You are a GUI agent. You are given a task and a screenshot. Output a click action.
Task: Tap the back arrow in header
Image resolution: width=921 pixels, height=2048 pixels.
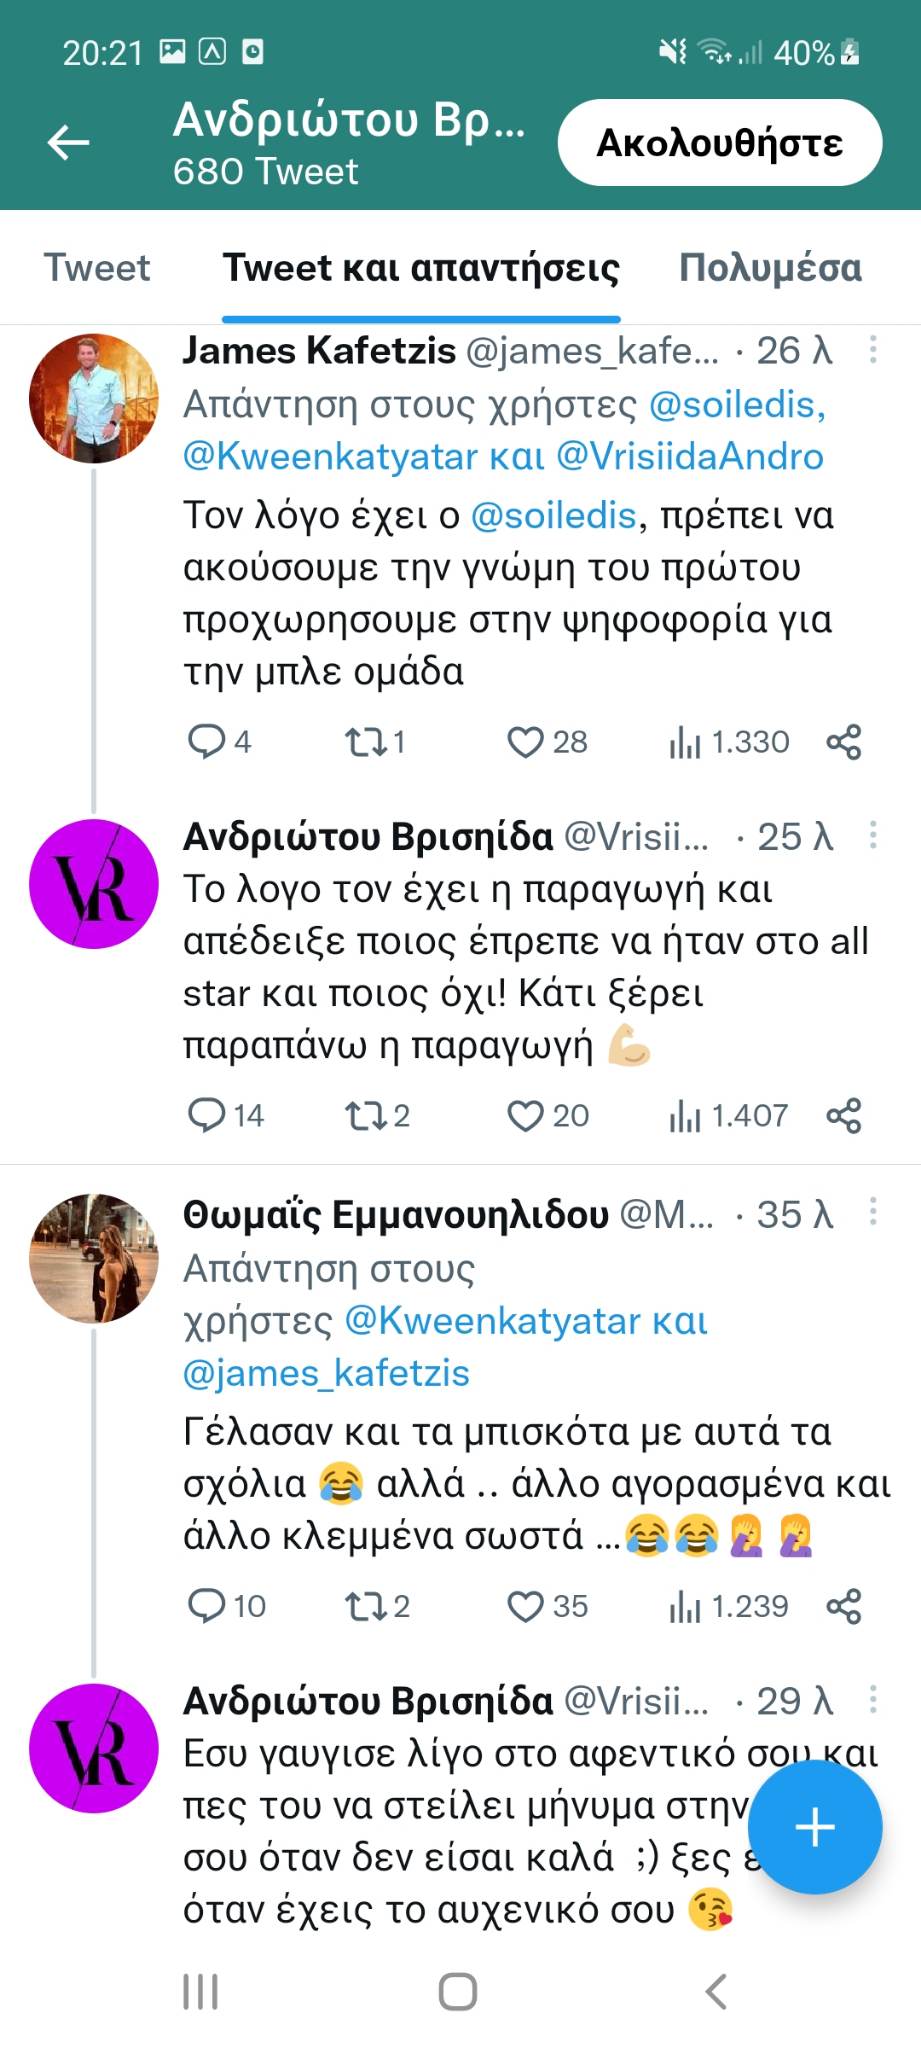click(69, 143)
